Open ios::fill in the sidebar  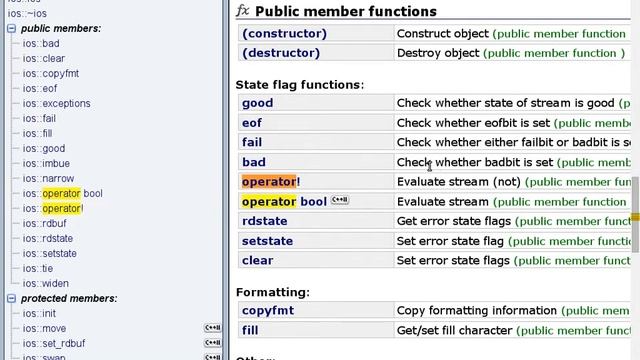click(37, 133)
